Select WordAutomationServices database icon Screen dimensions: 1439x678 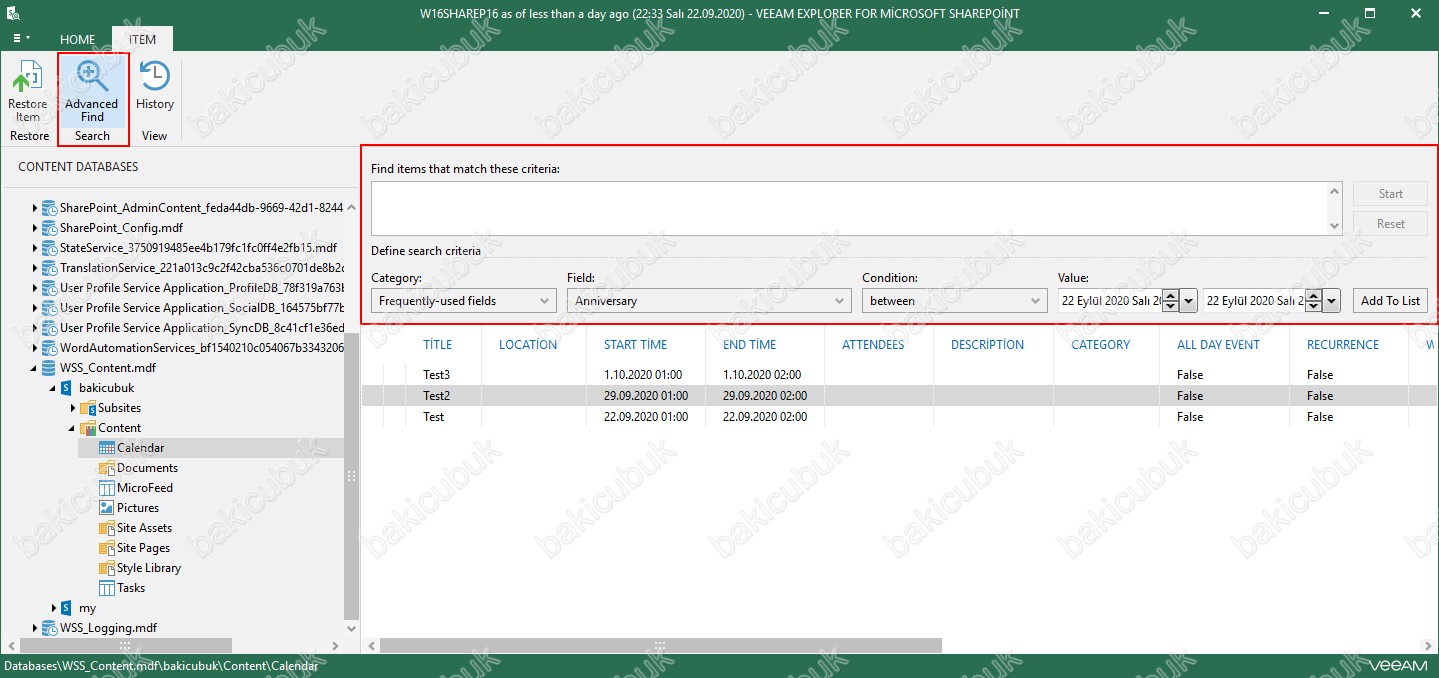(49, 348)
